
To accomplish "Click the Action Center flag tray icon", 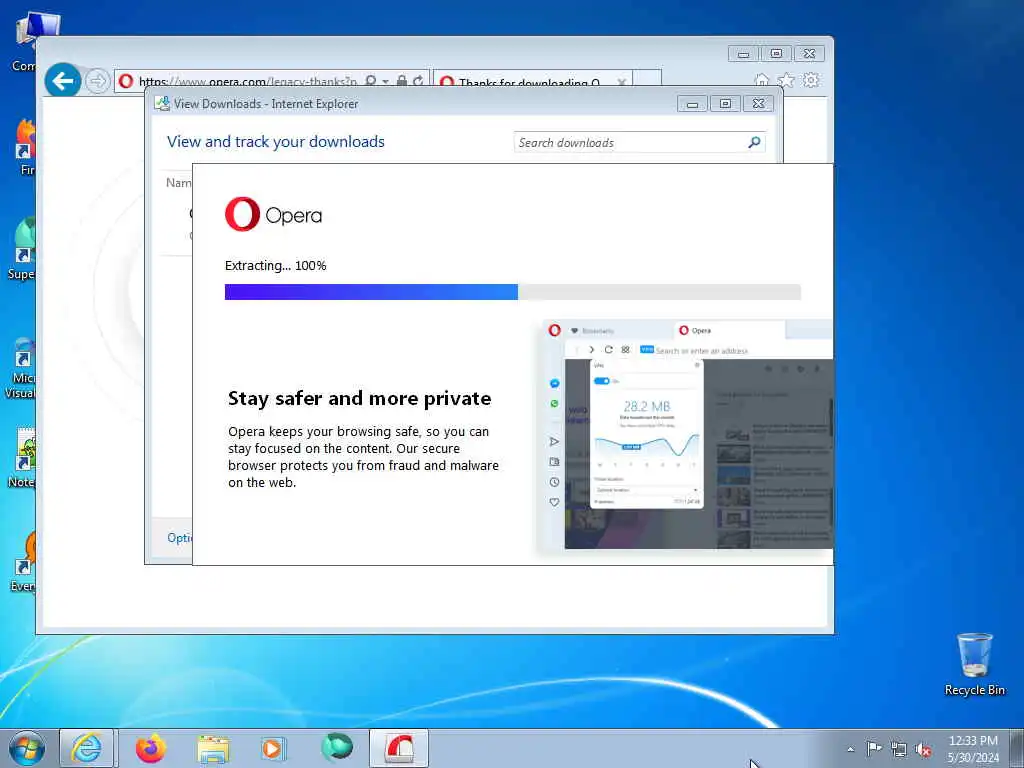I will (874, 748).
